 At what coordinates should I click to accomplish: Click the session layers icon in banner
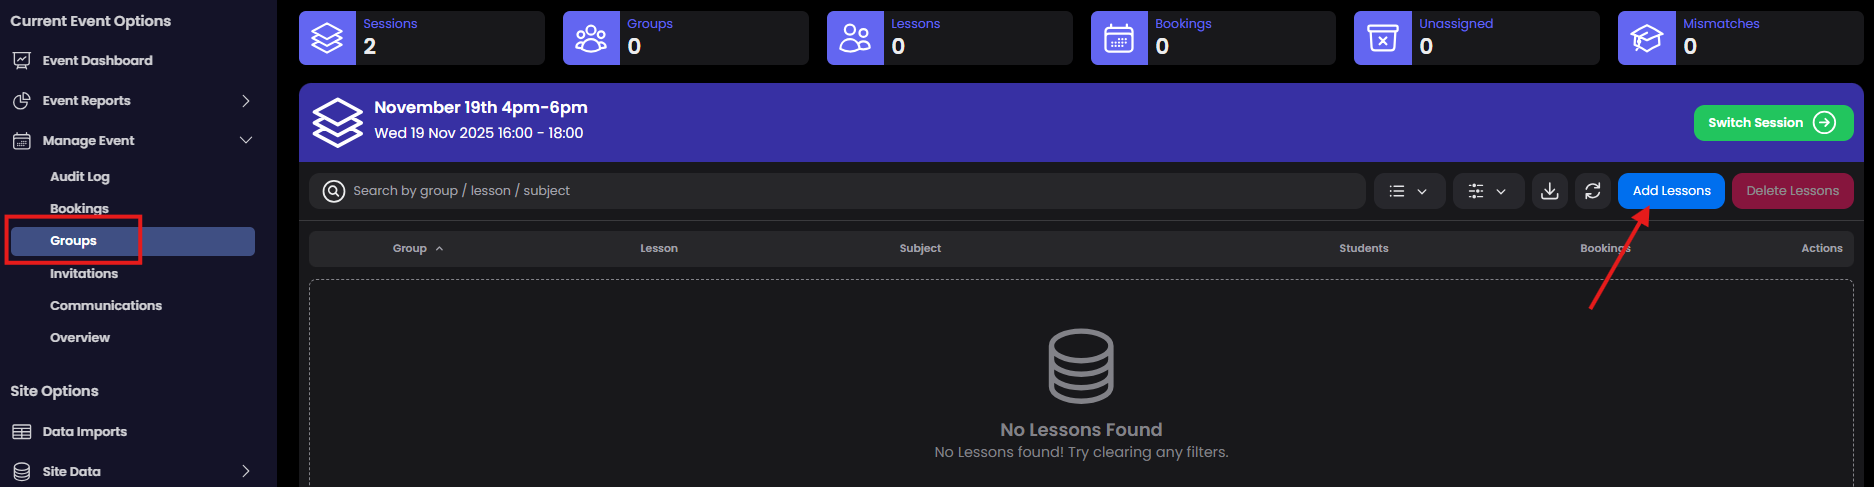[x=338, y=122]
